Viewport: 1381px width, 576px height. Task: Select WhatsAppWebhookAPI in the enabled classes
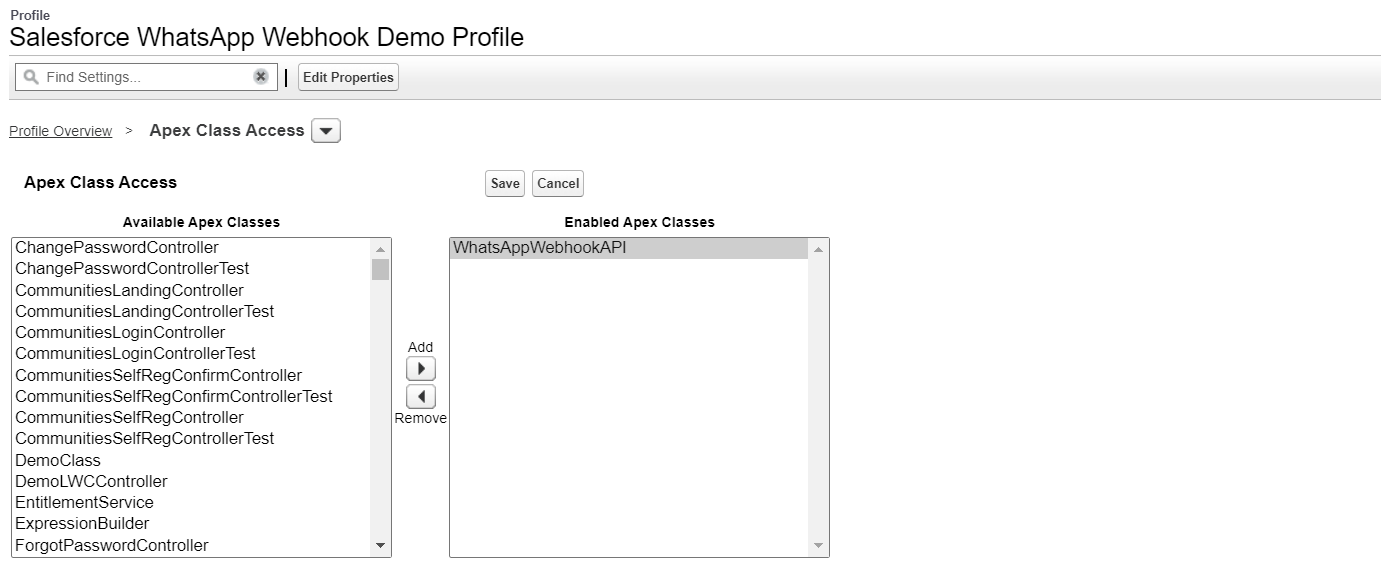click(540, 248)
